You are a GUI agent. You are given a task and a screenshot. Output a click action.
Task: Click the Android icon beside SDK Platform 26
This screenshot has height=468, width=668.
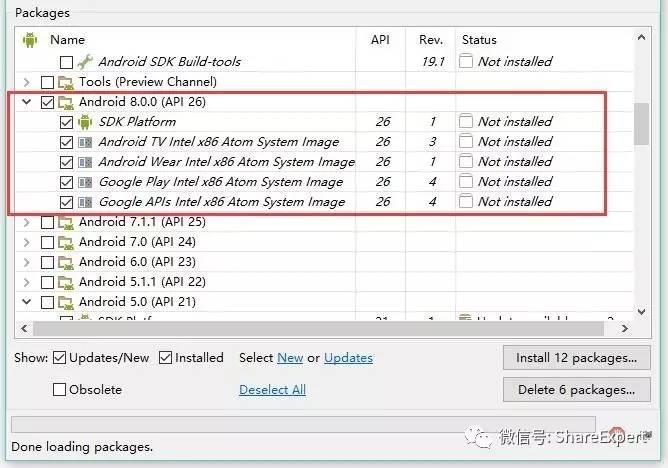85,122
